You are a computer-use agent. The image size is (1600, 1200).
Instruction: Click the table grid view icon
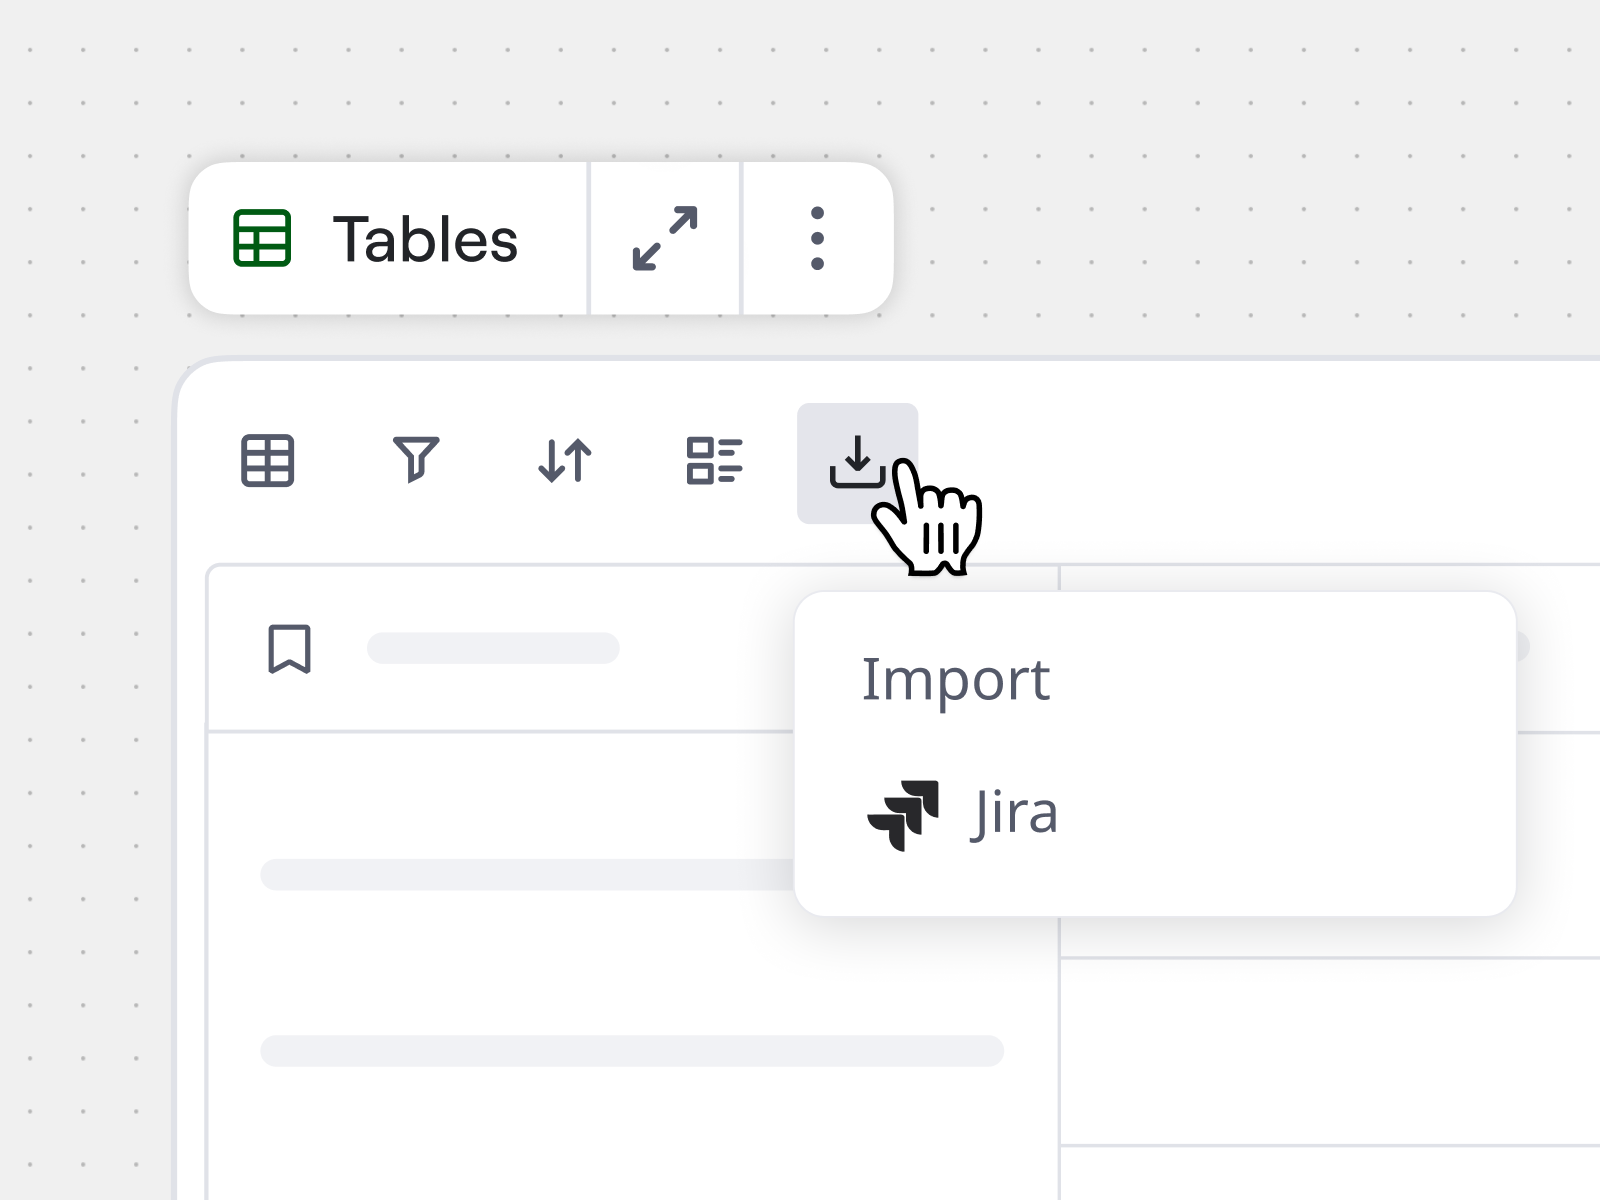click(267, 461)
